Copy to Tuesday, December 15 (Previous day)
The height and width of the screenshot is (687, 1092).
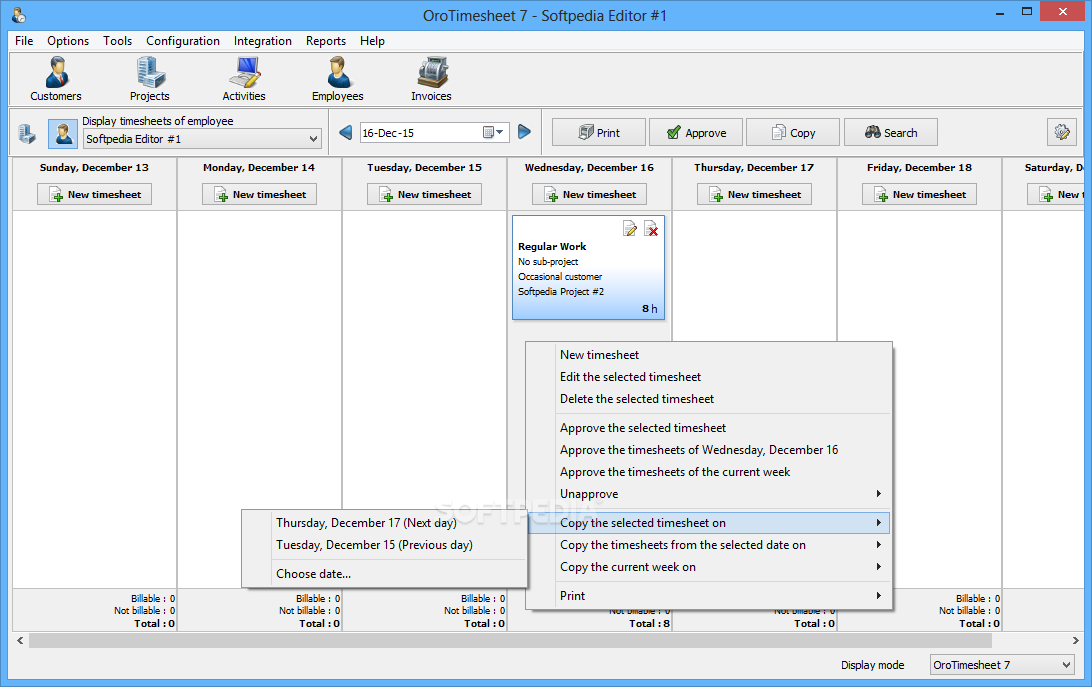384,545
